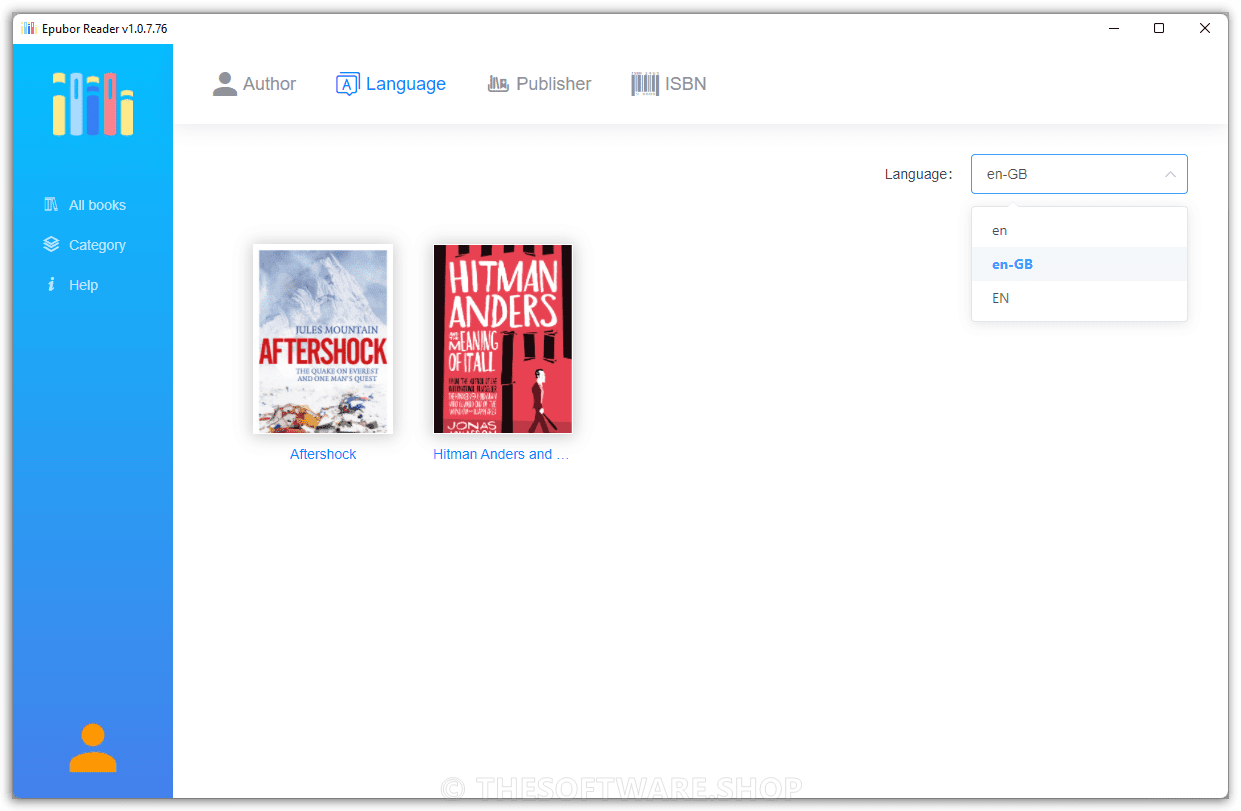The image size is (1241, 811).
Task: Maximize the Epubor Reader window
Action: [1159, 29]
